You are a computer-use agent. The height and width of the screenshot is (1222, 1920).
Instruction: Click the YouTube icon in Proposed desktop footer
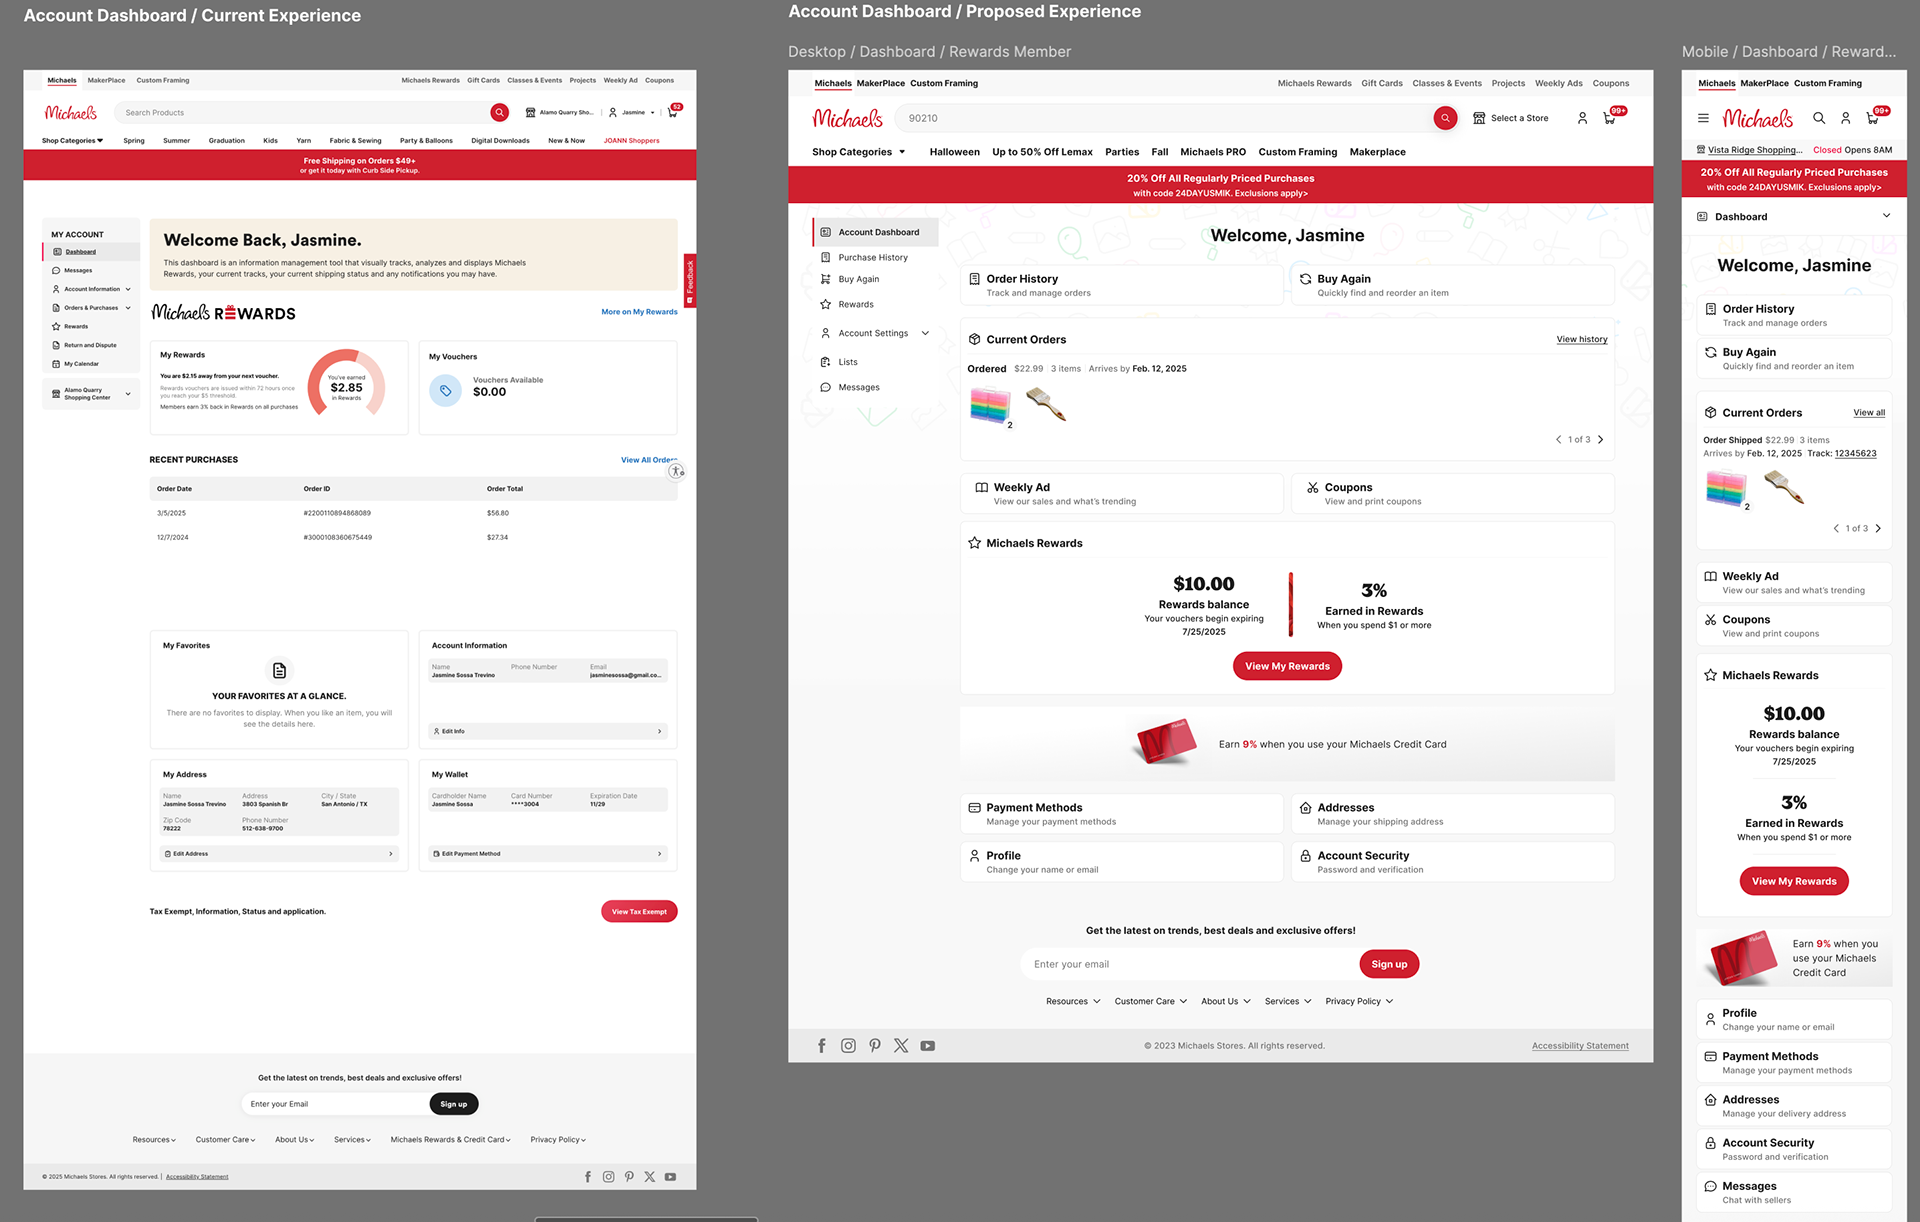tap(928, 1046)
